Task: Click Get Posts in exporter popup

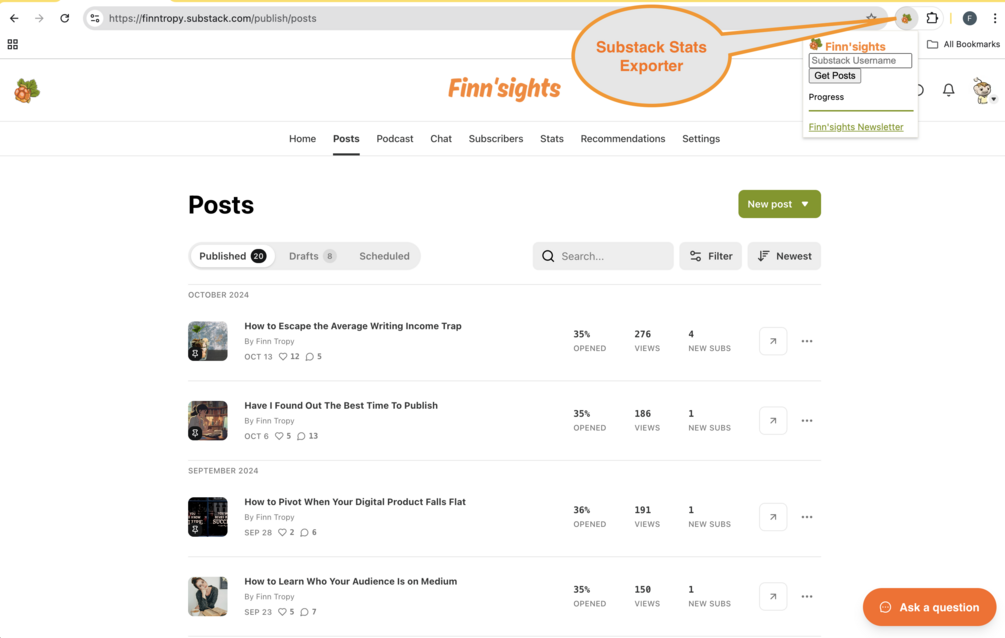Action: (x=835, y=76)
